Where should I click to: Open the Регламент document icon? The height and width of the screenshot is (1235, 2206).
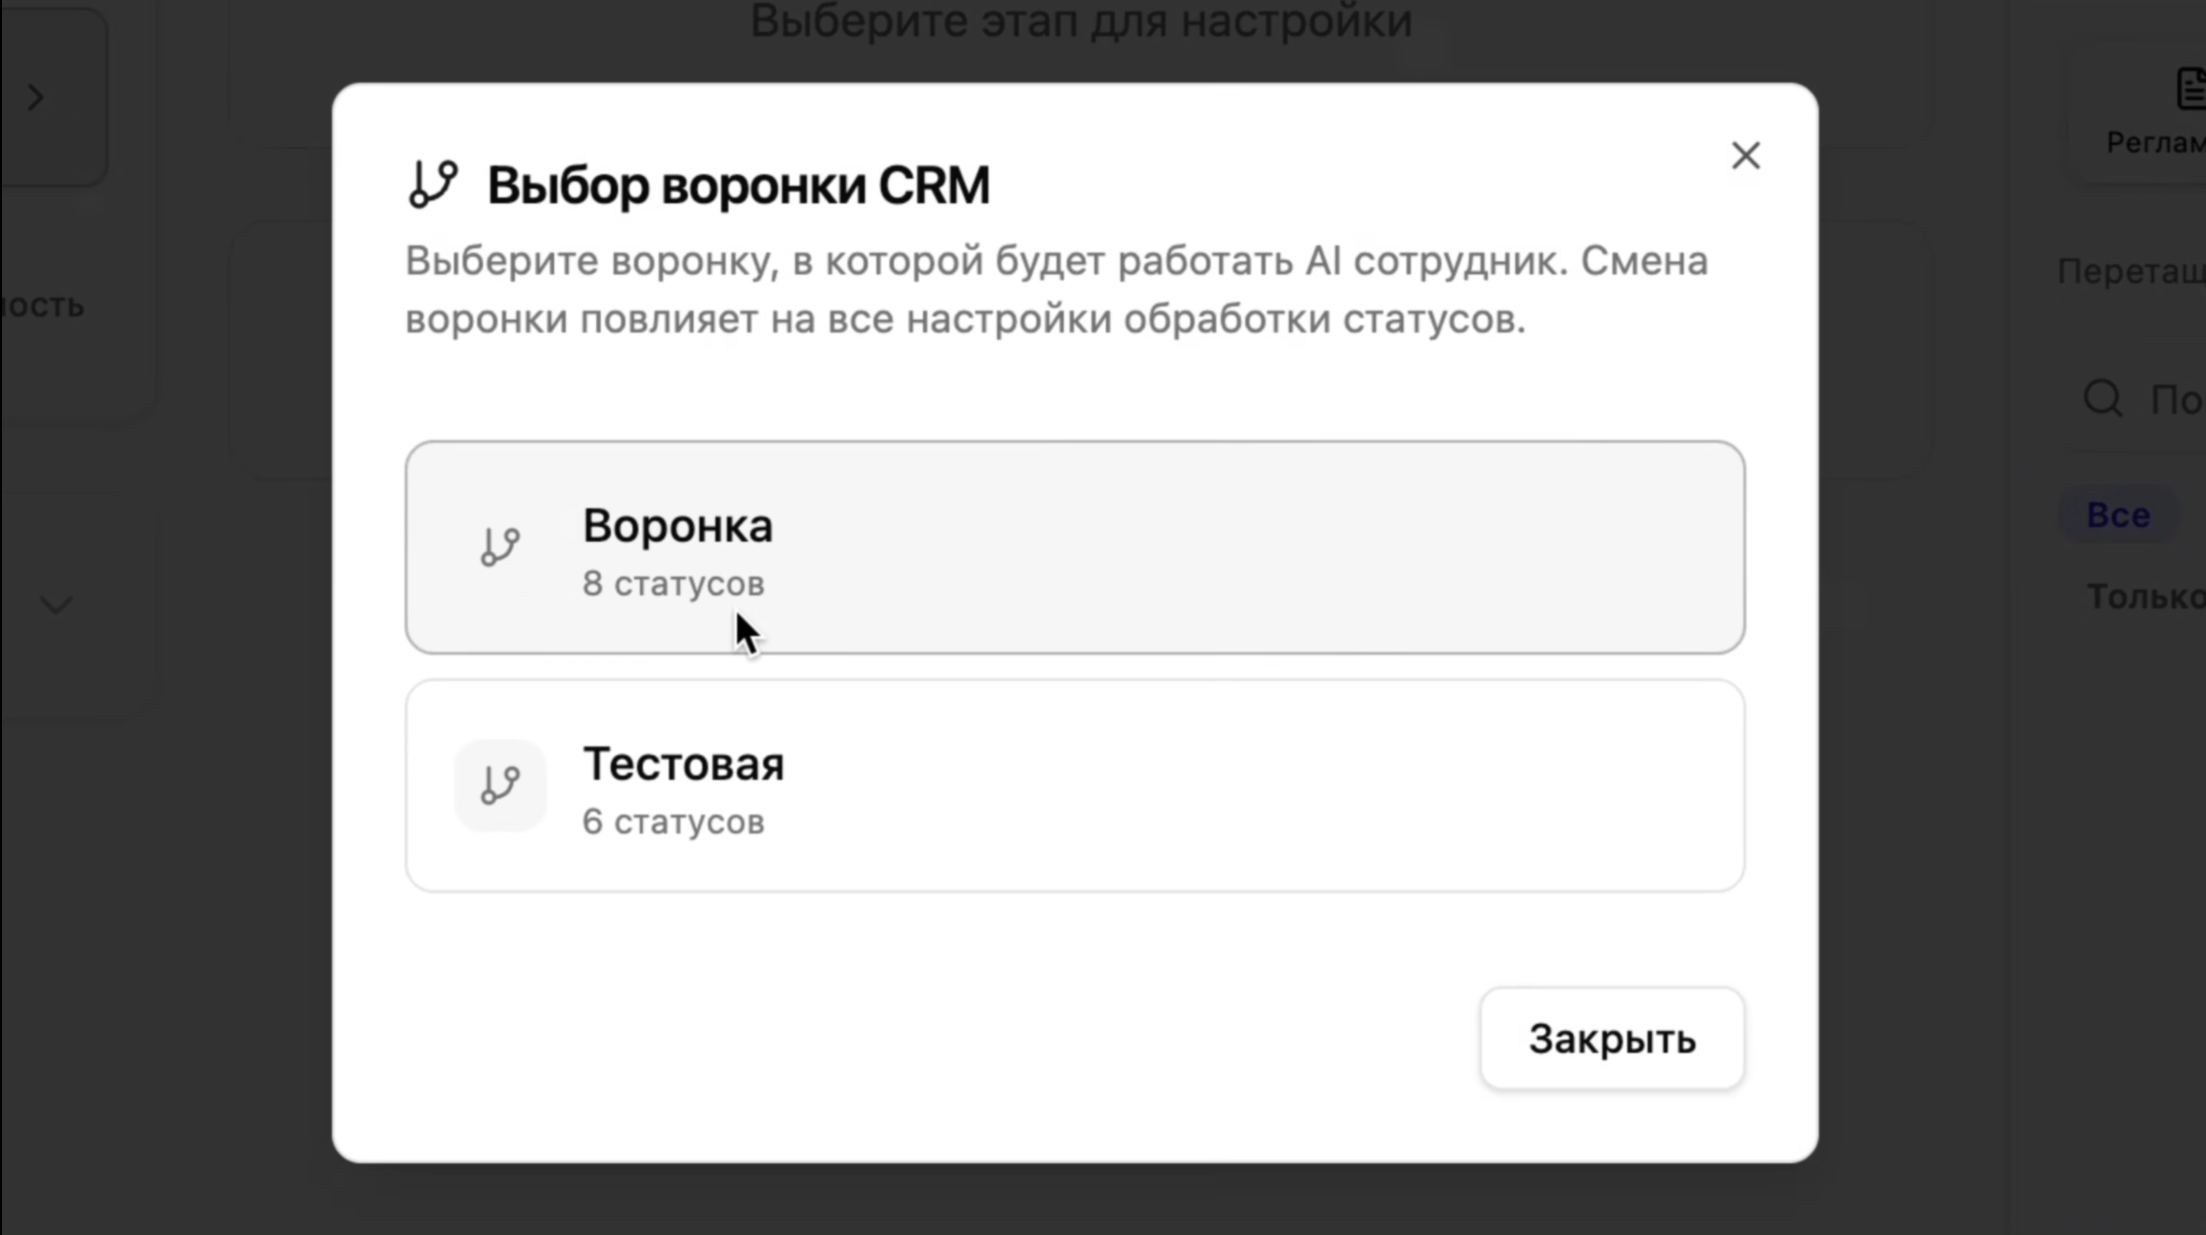click(x=2190, y=88)
